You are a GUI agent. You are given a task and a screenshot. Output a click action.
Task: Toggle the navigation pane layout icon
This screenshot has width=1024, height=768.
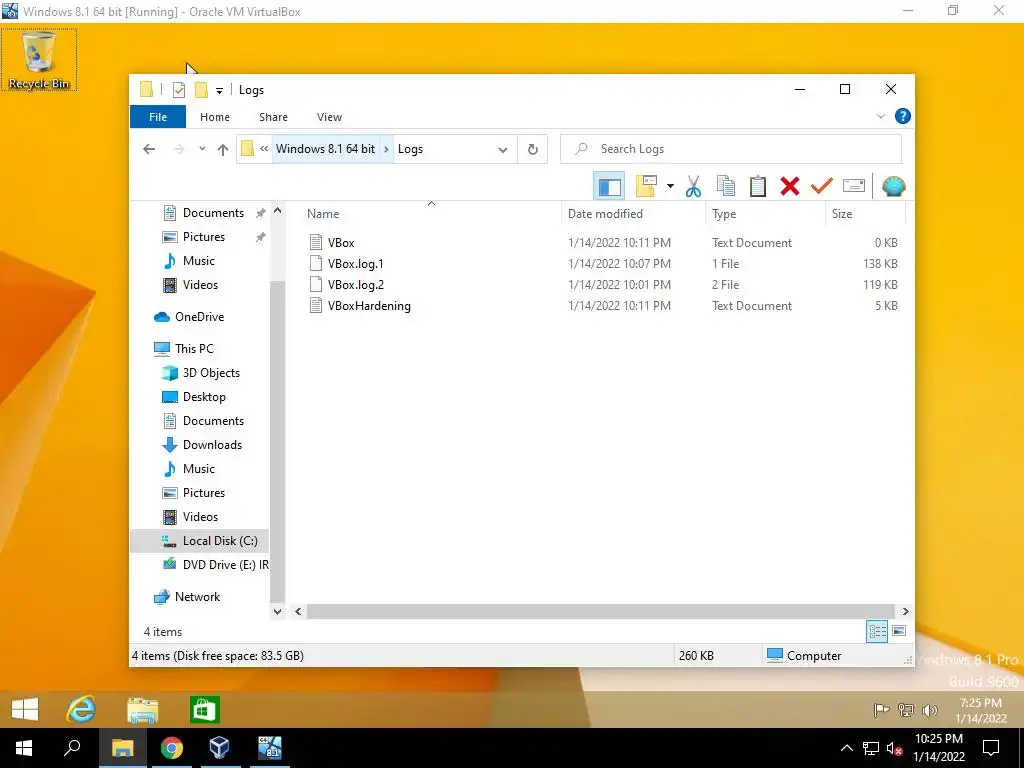click(609, 186)
